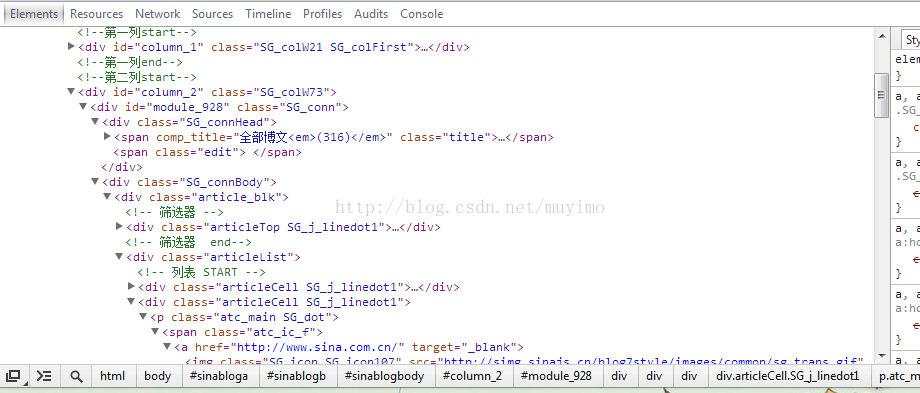Image resolution: width=920 pixels, height=393 pixels.
Task: Collapse the p atc_main SG_dot node
Action: pos(143,317)
